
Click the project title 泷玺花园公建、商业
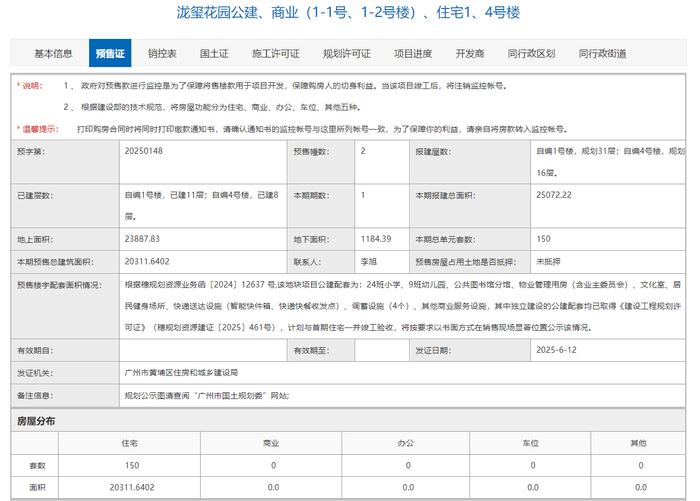tap(348, 12)
